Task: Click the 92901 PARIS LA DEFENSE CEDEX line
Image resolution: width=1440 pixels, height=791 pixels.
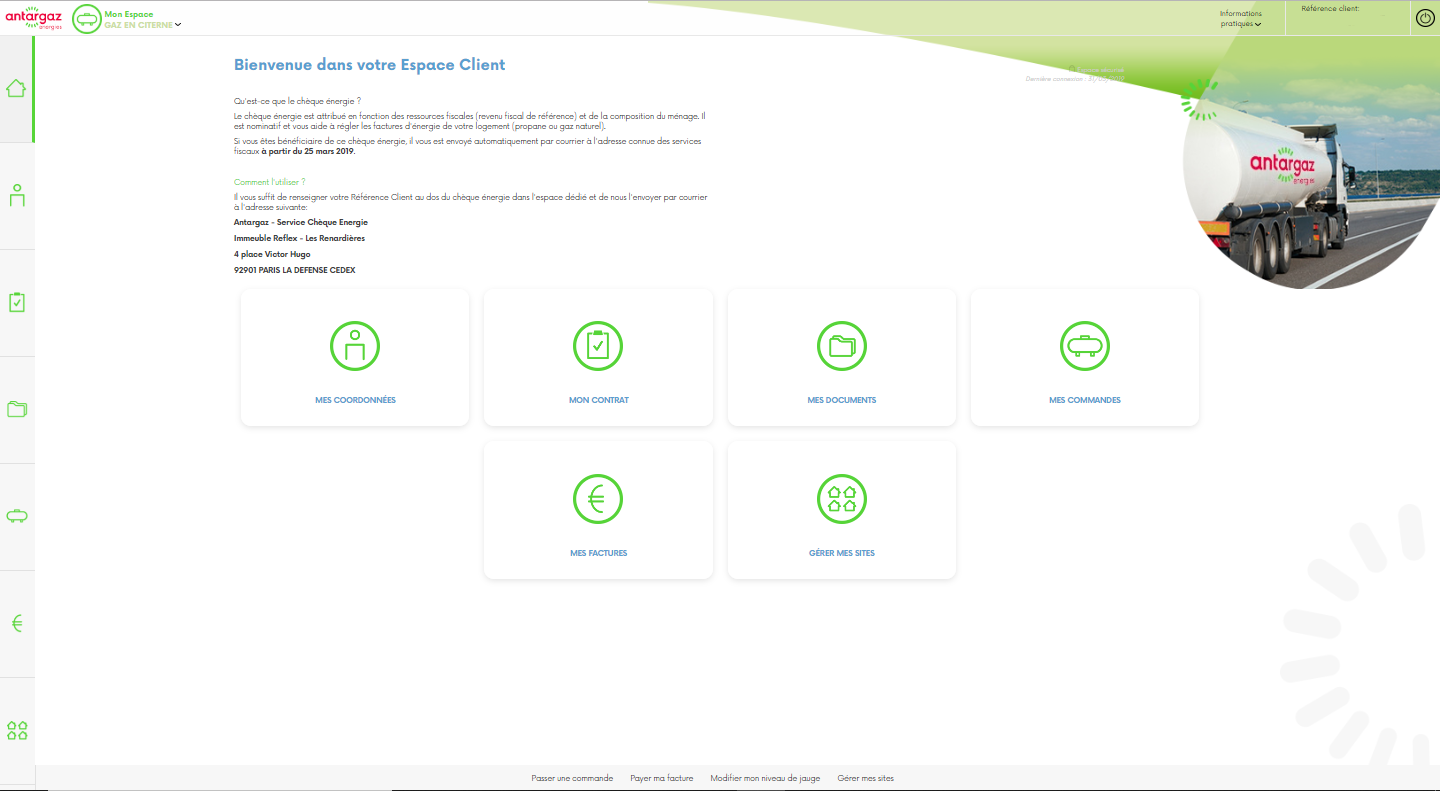Action: pyautogui.click(x=295, y=270)
